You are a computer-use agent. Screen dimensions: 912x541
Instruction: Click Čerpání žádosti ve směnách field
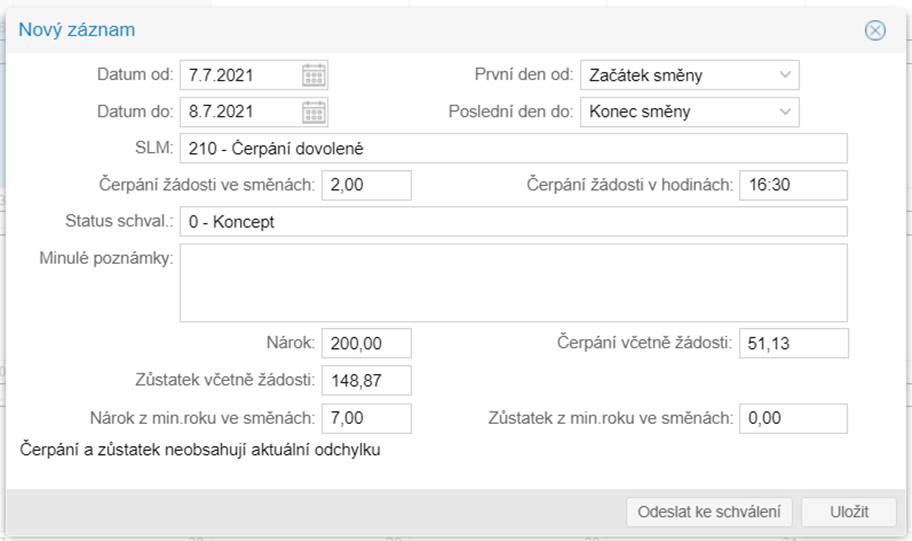[x=366, y=185]
